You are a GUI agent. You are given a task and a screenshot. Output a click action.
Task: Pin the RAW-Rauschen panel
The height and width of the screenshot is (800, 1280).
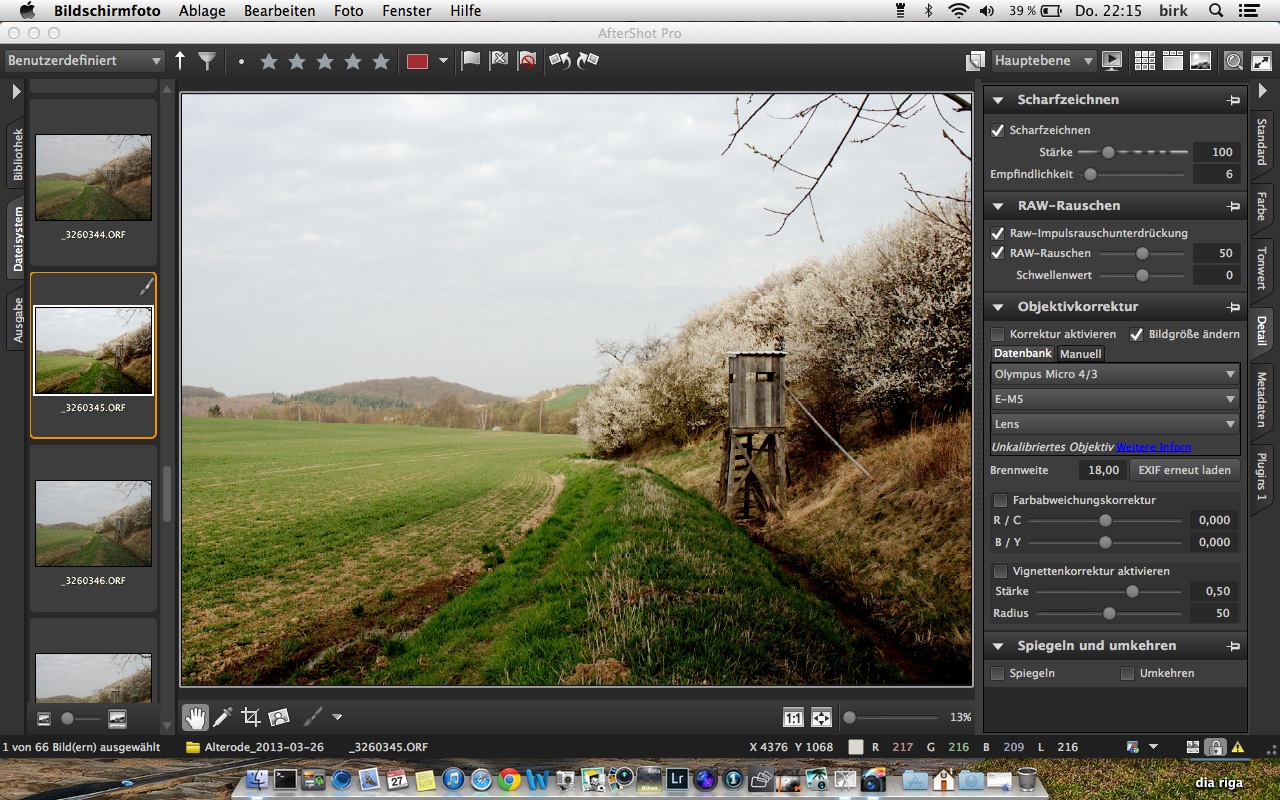tap(1233, 206)
